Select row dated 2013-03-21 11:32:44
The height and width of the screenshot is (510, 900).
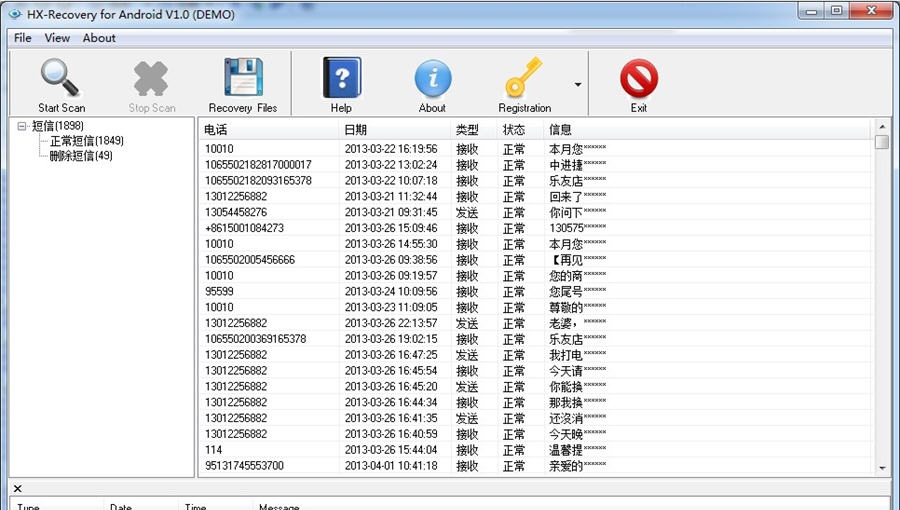(535, 196)
